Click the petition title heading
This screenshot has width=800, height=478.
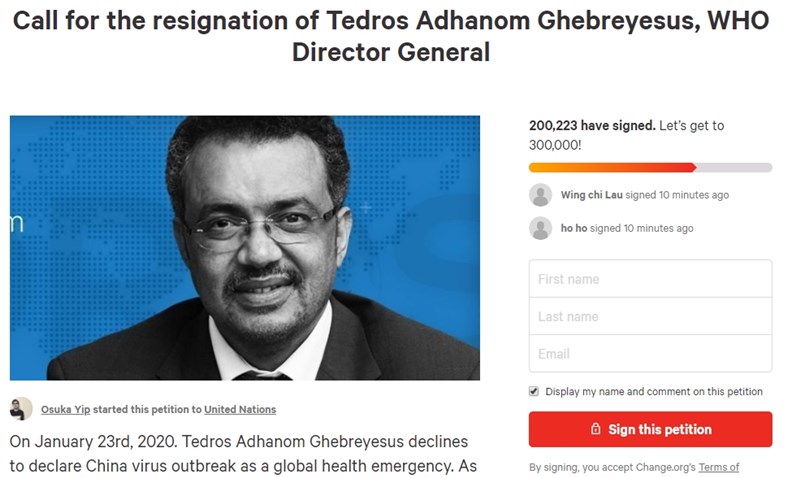coord(391,36)
